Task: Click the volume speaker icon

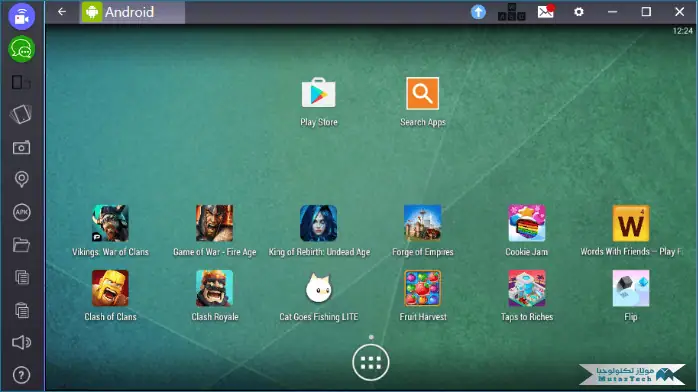Action: coord(21,342)
